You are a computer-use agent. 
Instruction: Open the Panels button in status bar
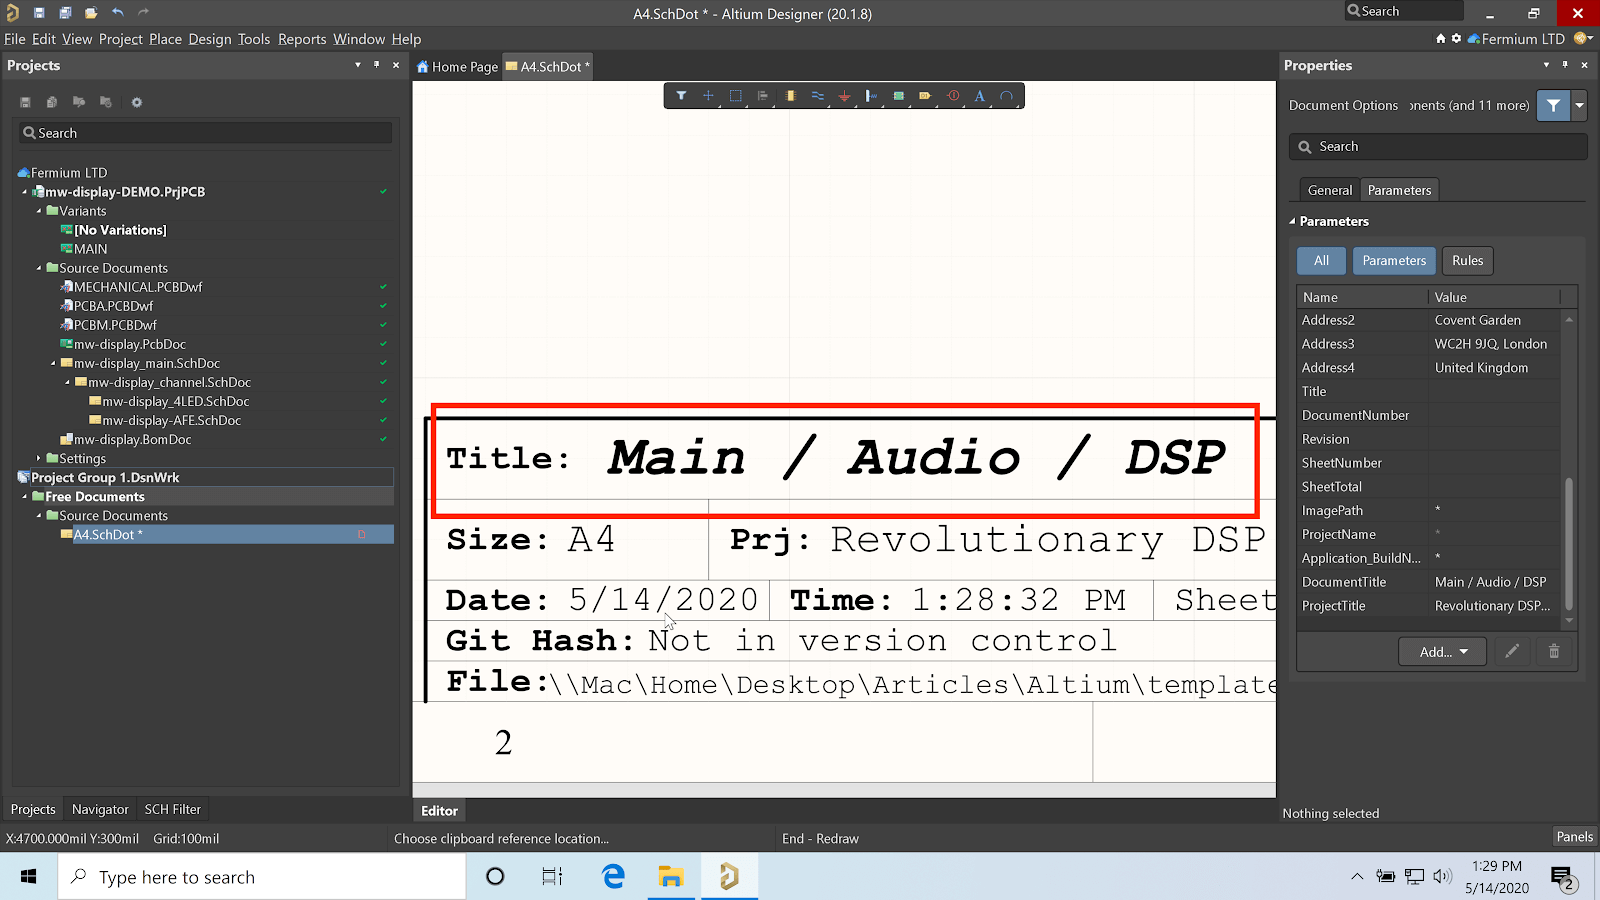pyautogui.click(x=1574, y=837)
